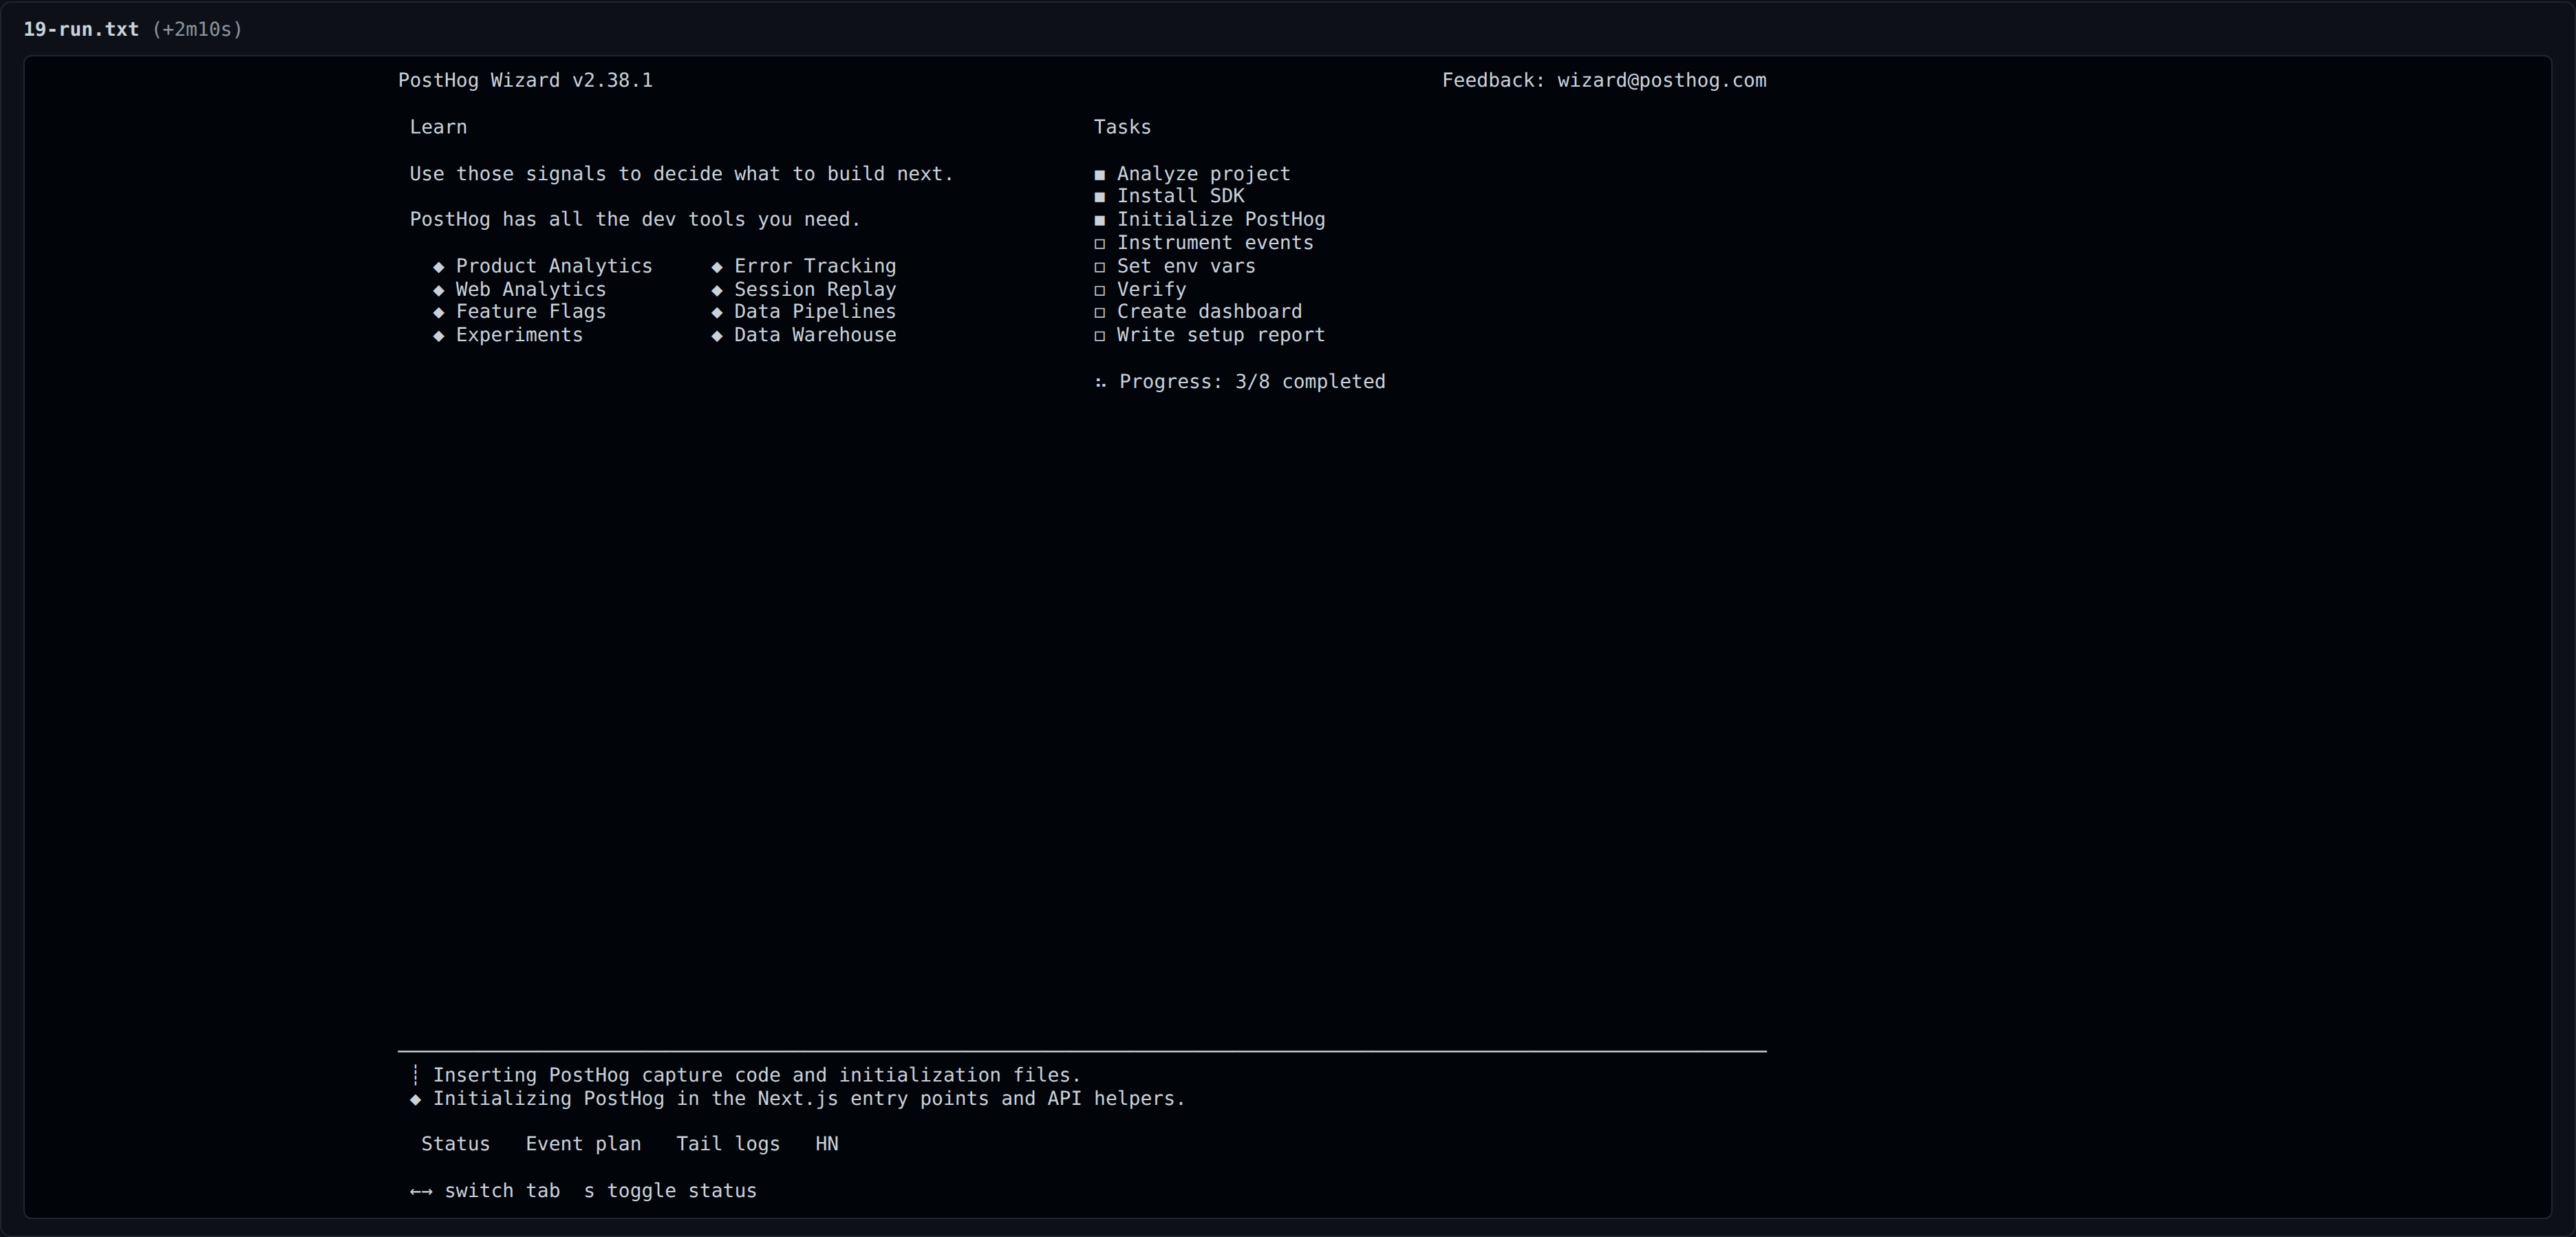Click the Instrument events task label
This screenshot has height=1237, width=2576.
tap(1215, 243)
